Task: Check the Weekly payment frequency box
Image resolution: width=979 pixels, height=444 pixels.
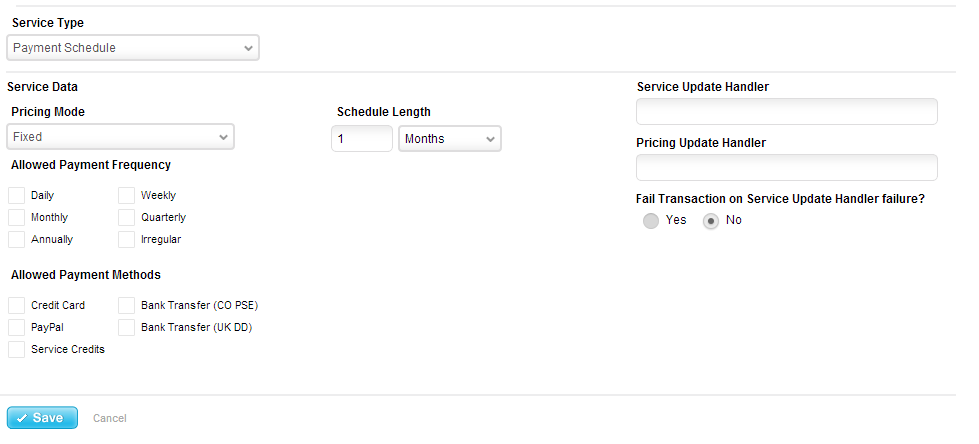Action: [127, 196]
